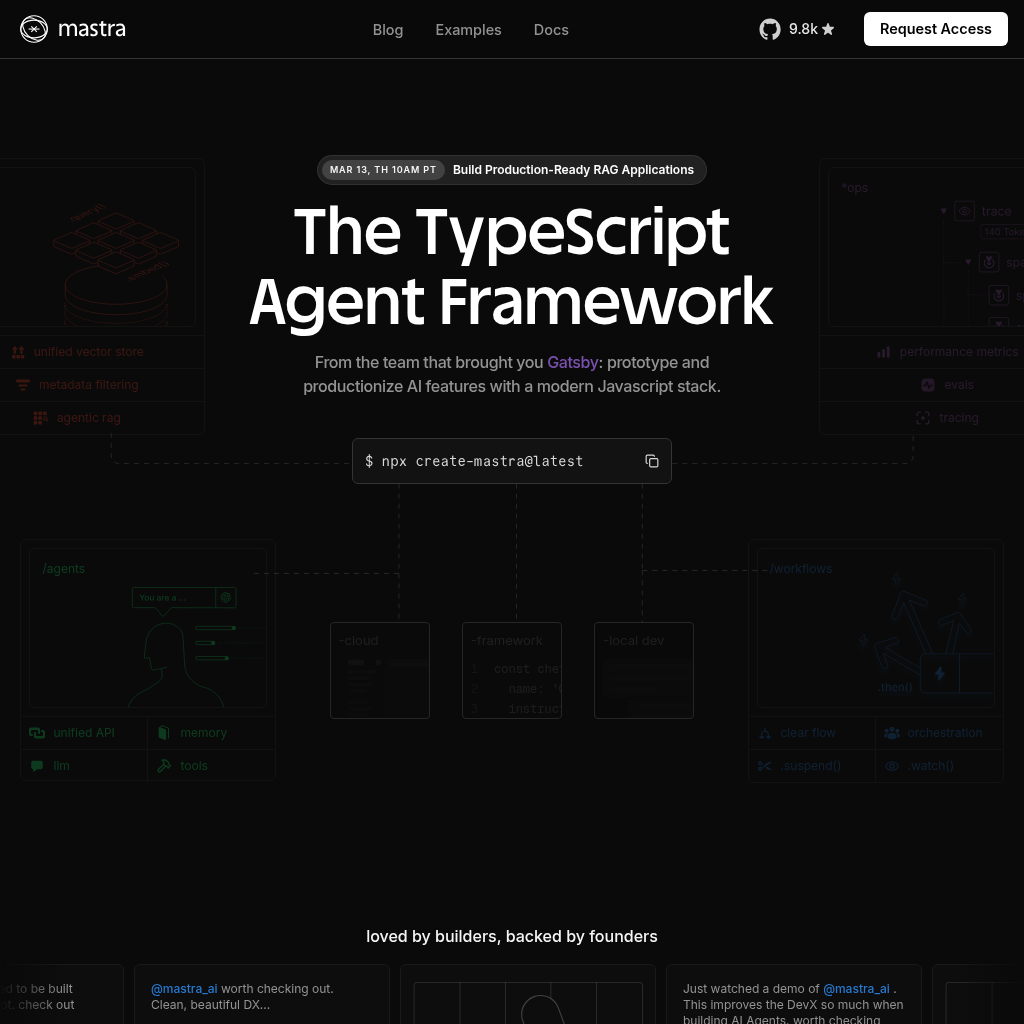
Task: Click the evals icon
Action: pyautogui.click(x=928, y=385)
